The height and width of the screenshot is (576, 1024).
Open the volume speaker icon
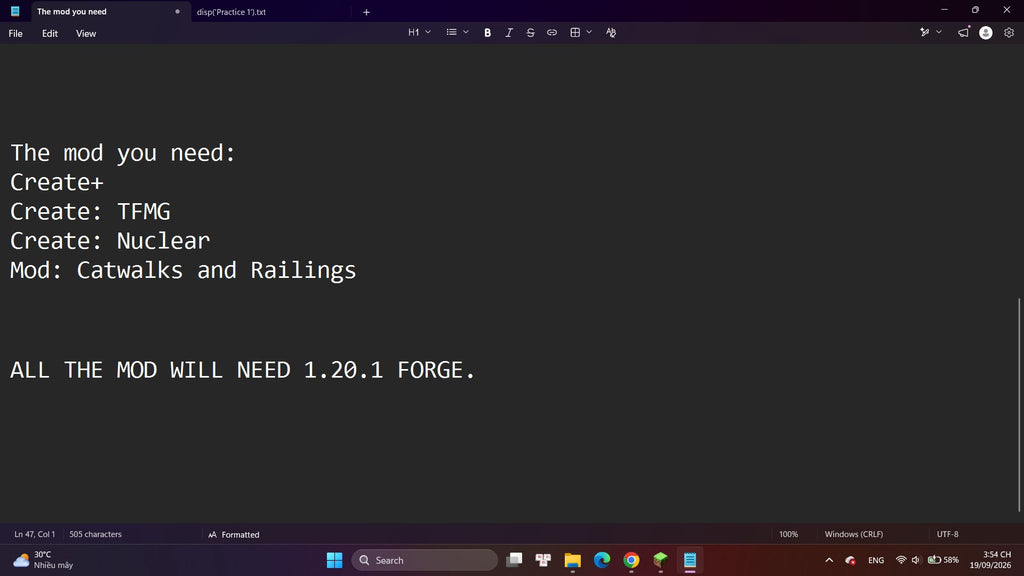916,560
